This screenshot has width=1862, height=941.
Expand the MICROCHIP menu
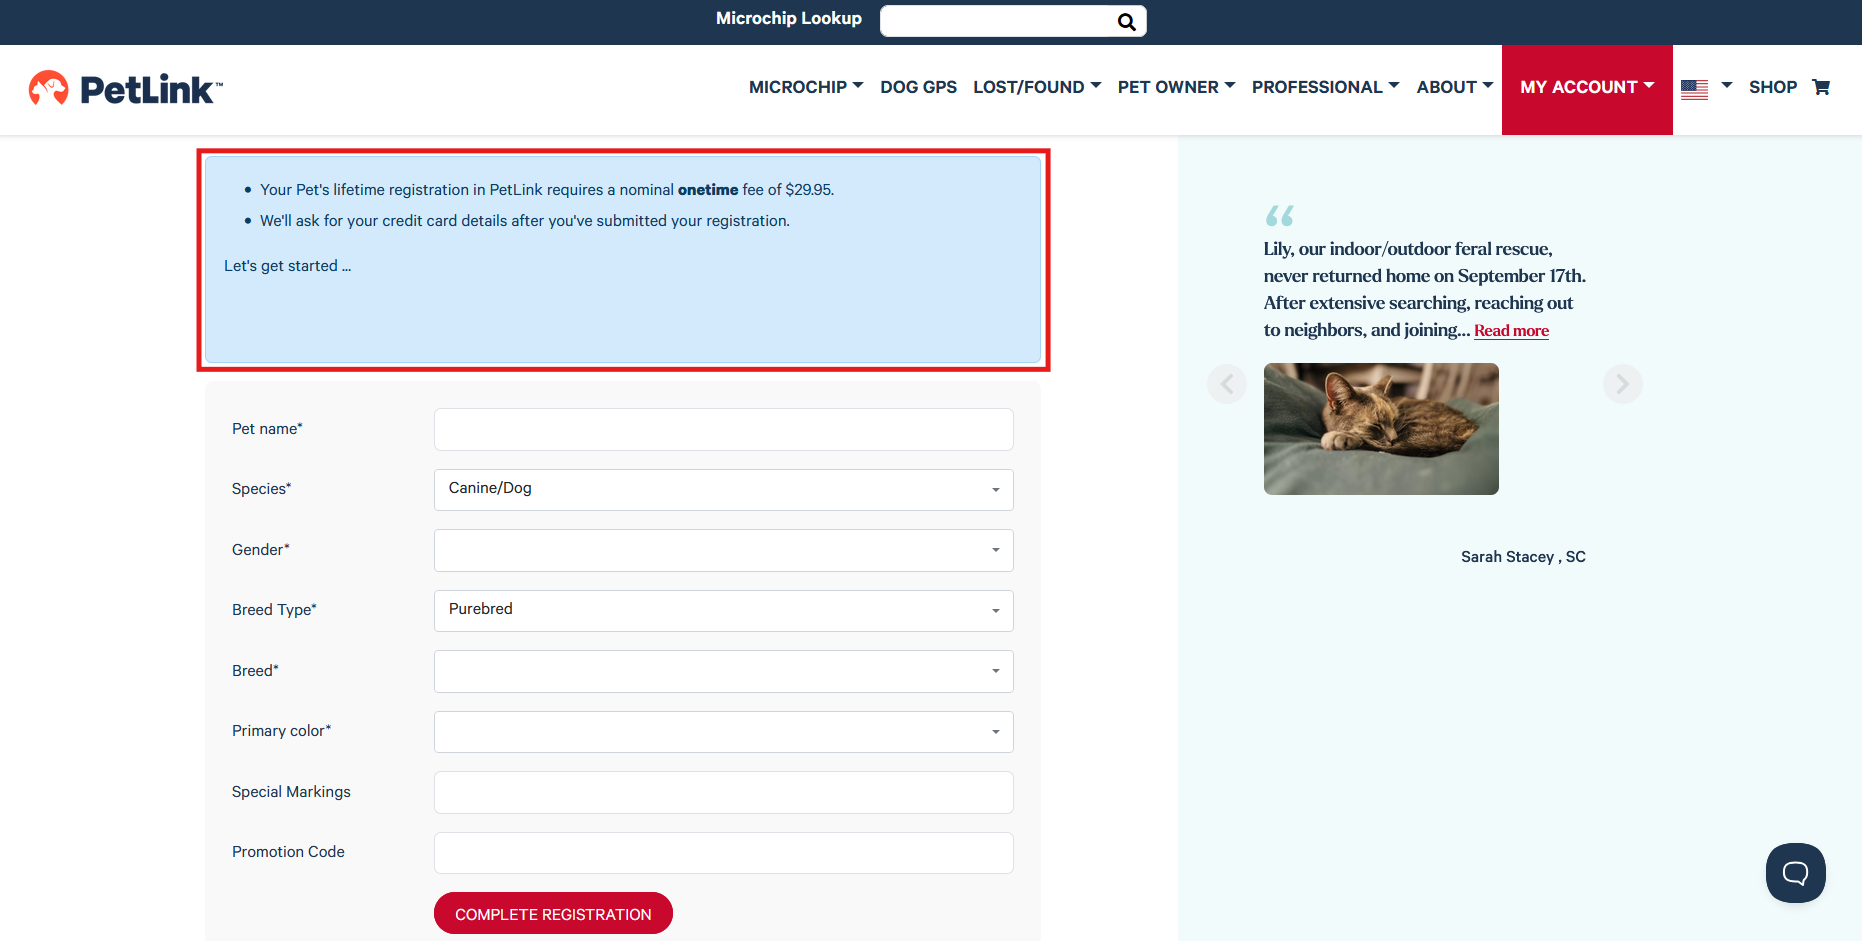click(x=806, y=87)
